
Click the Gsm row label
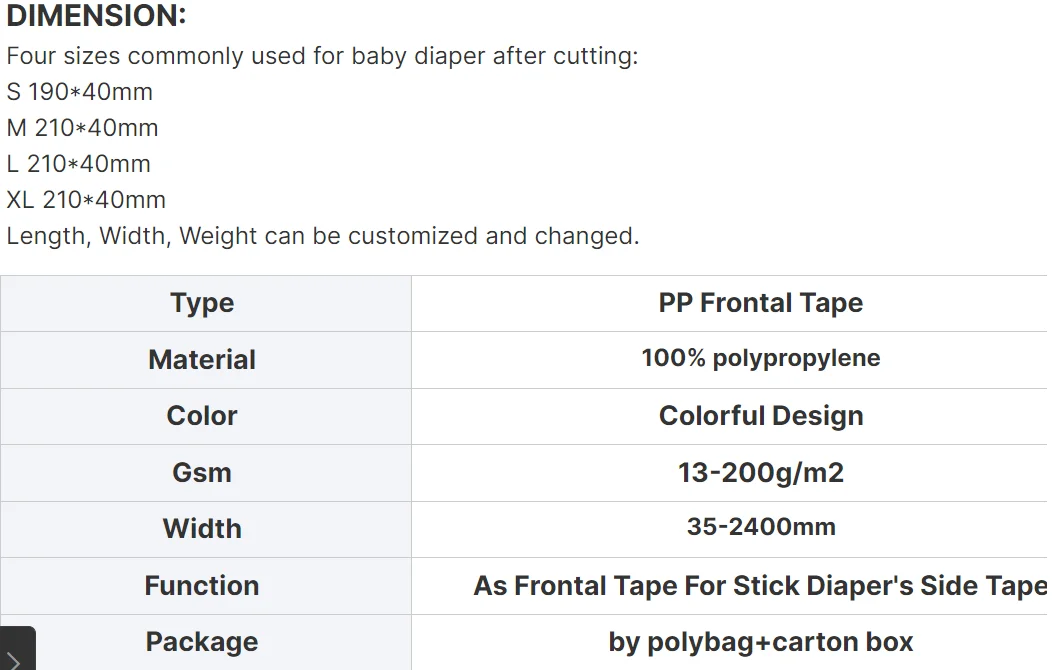(x=202, y=473)
